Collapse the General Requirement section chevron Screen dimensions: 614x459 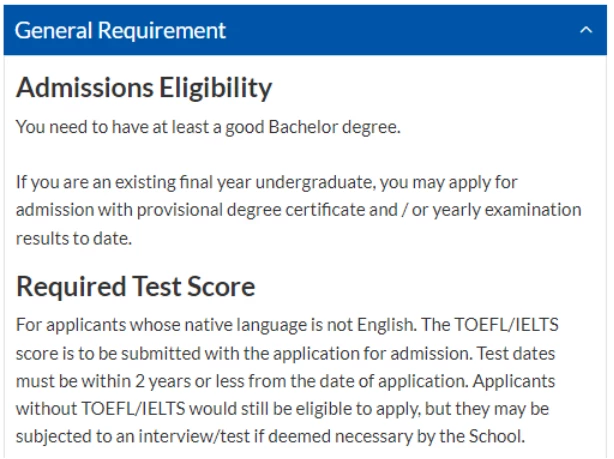585,30
